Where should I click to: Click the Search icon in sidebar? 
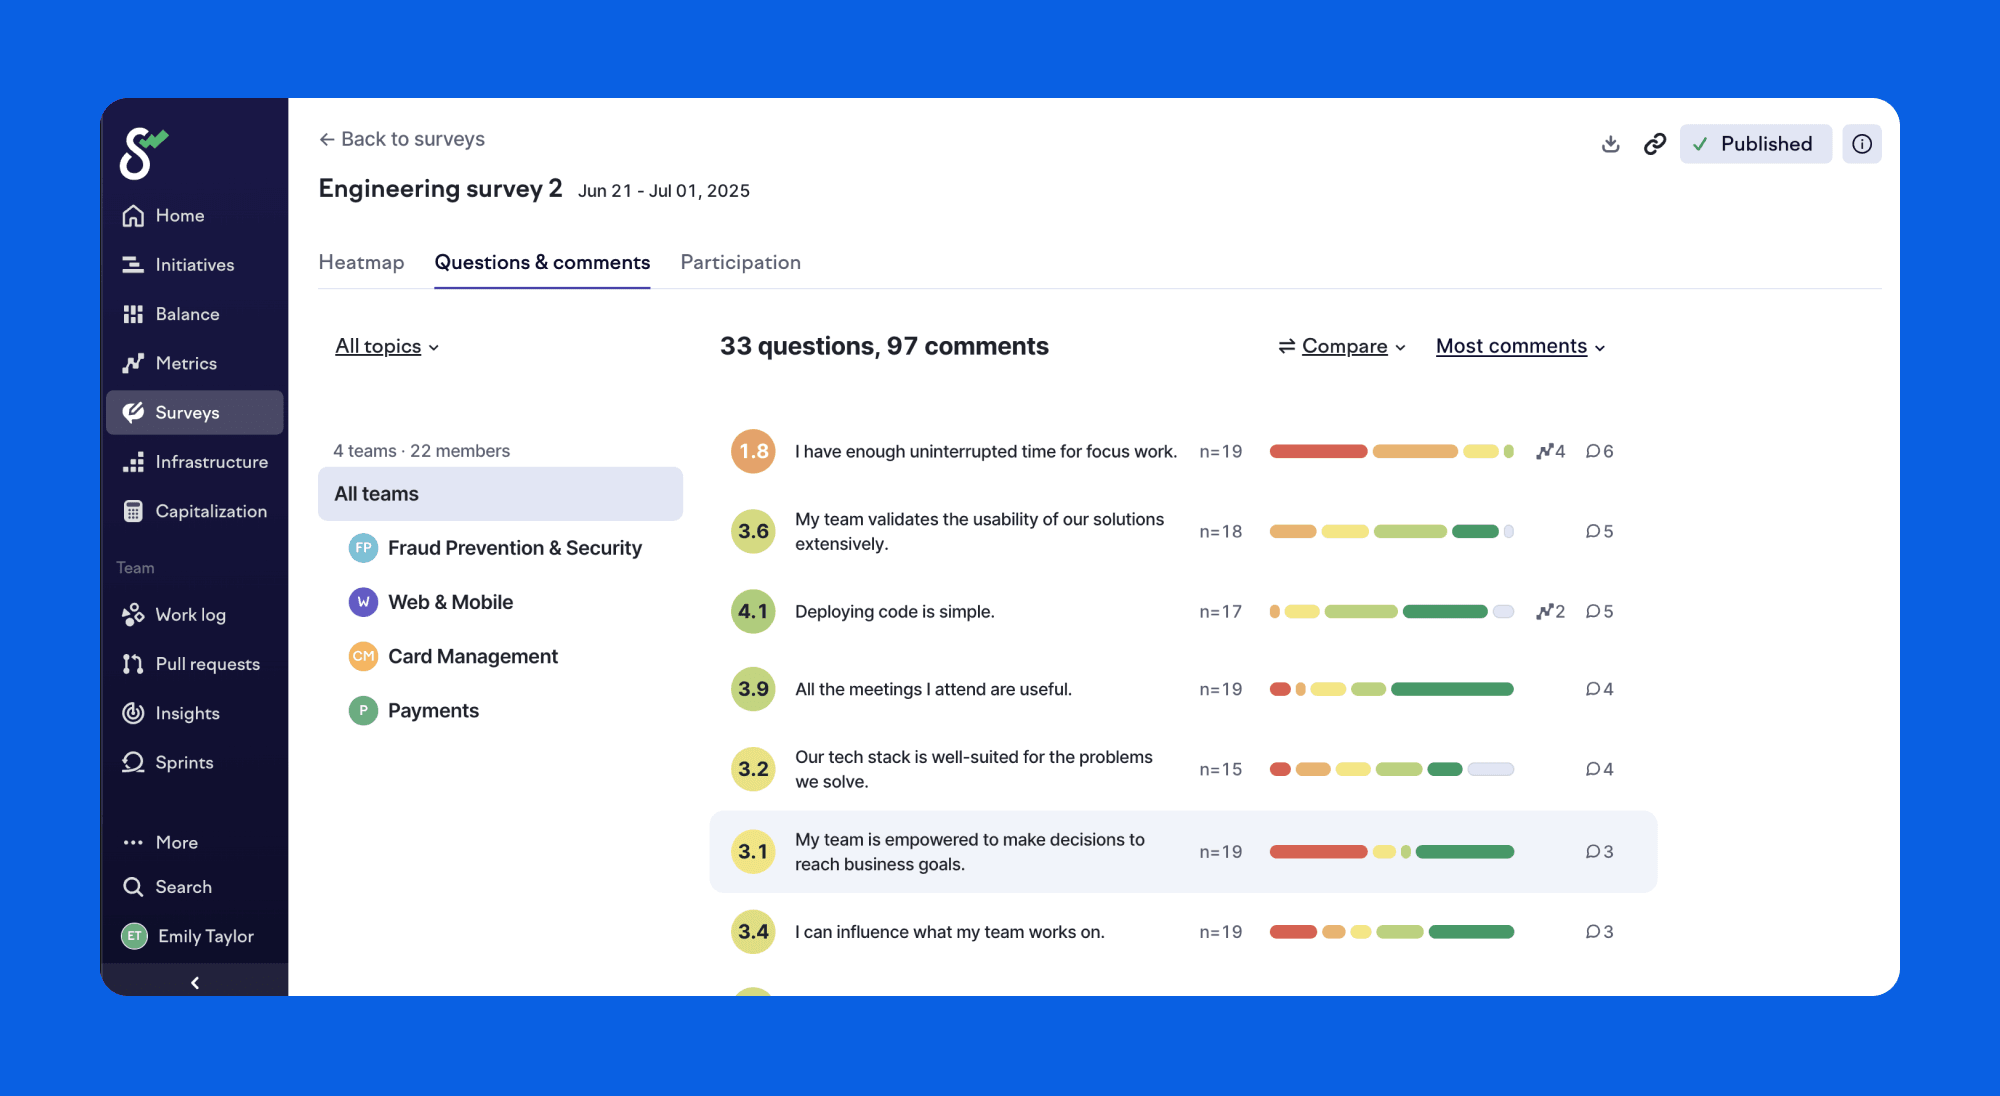[x=133, y=887]
